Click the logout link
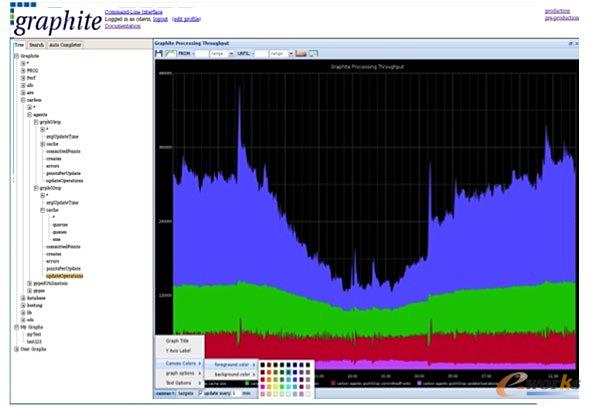The width and height of the screenshot is (591, 407). [x=160, y=19]
